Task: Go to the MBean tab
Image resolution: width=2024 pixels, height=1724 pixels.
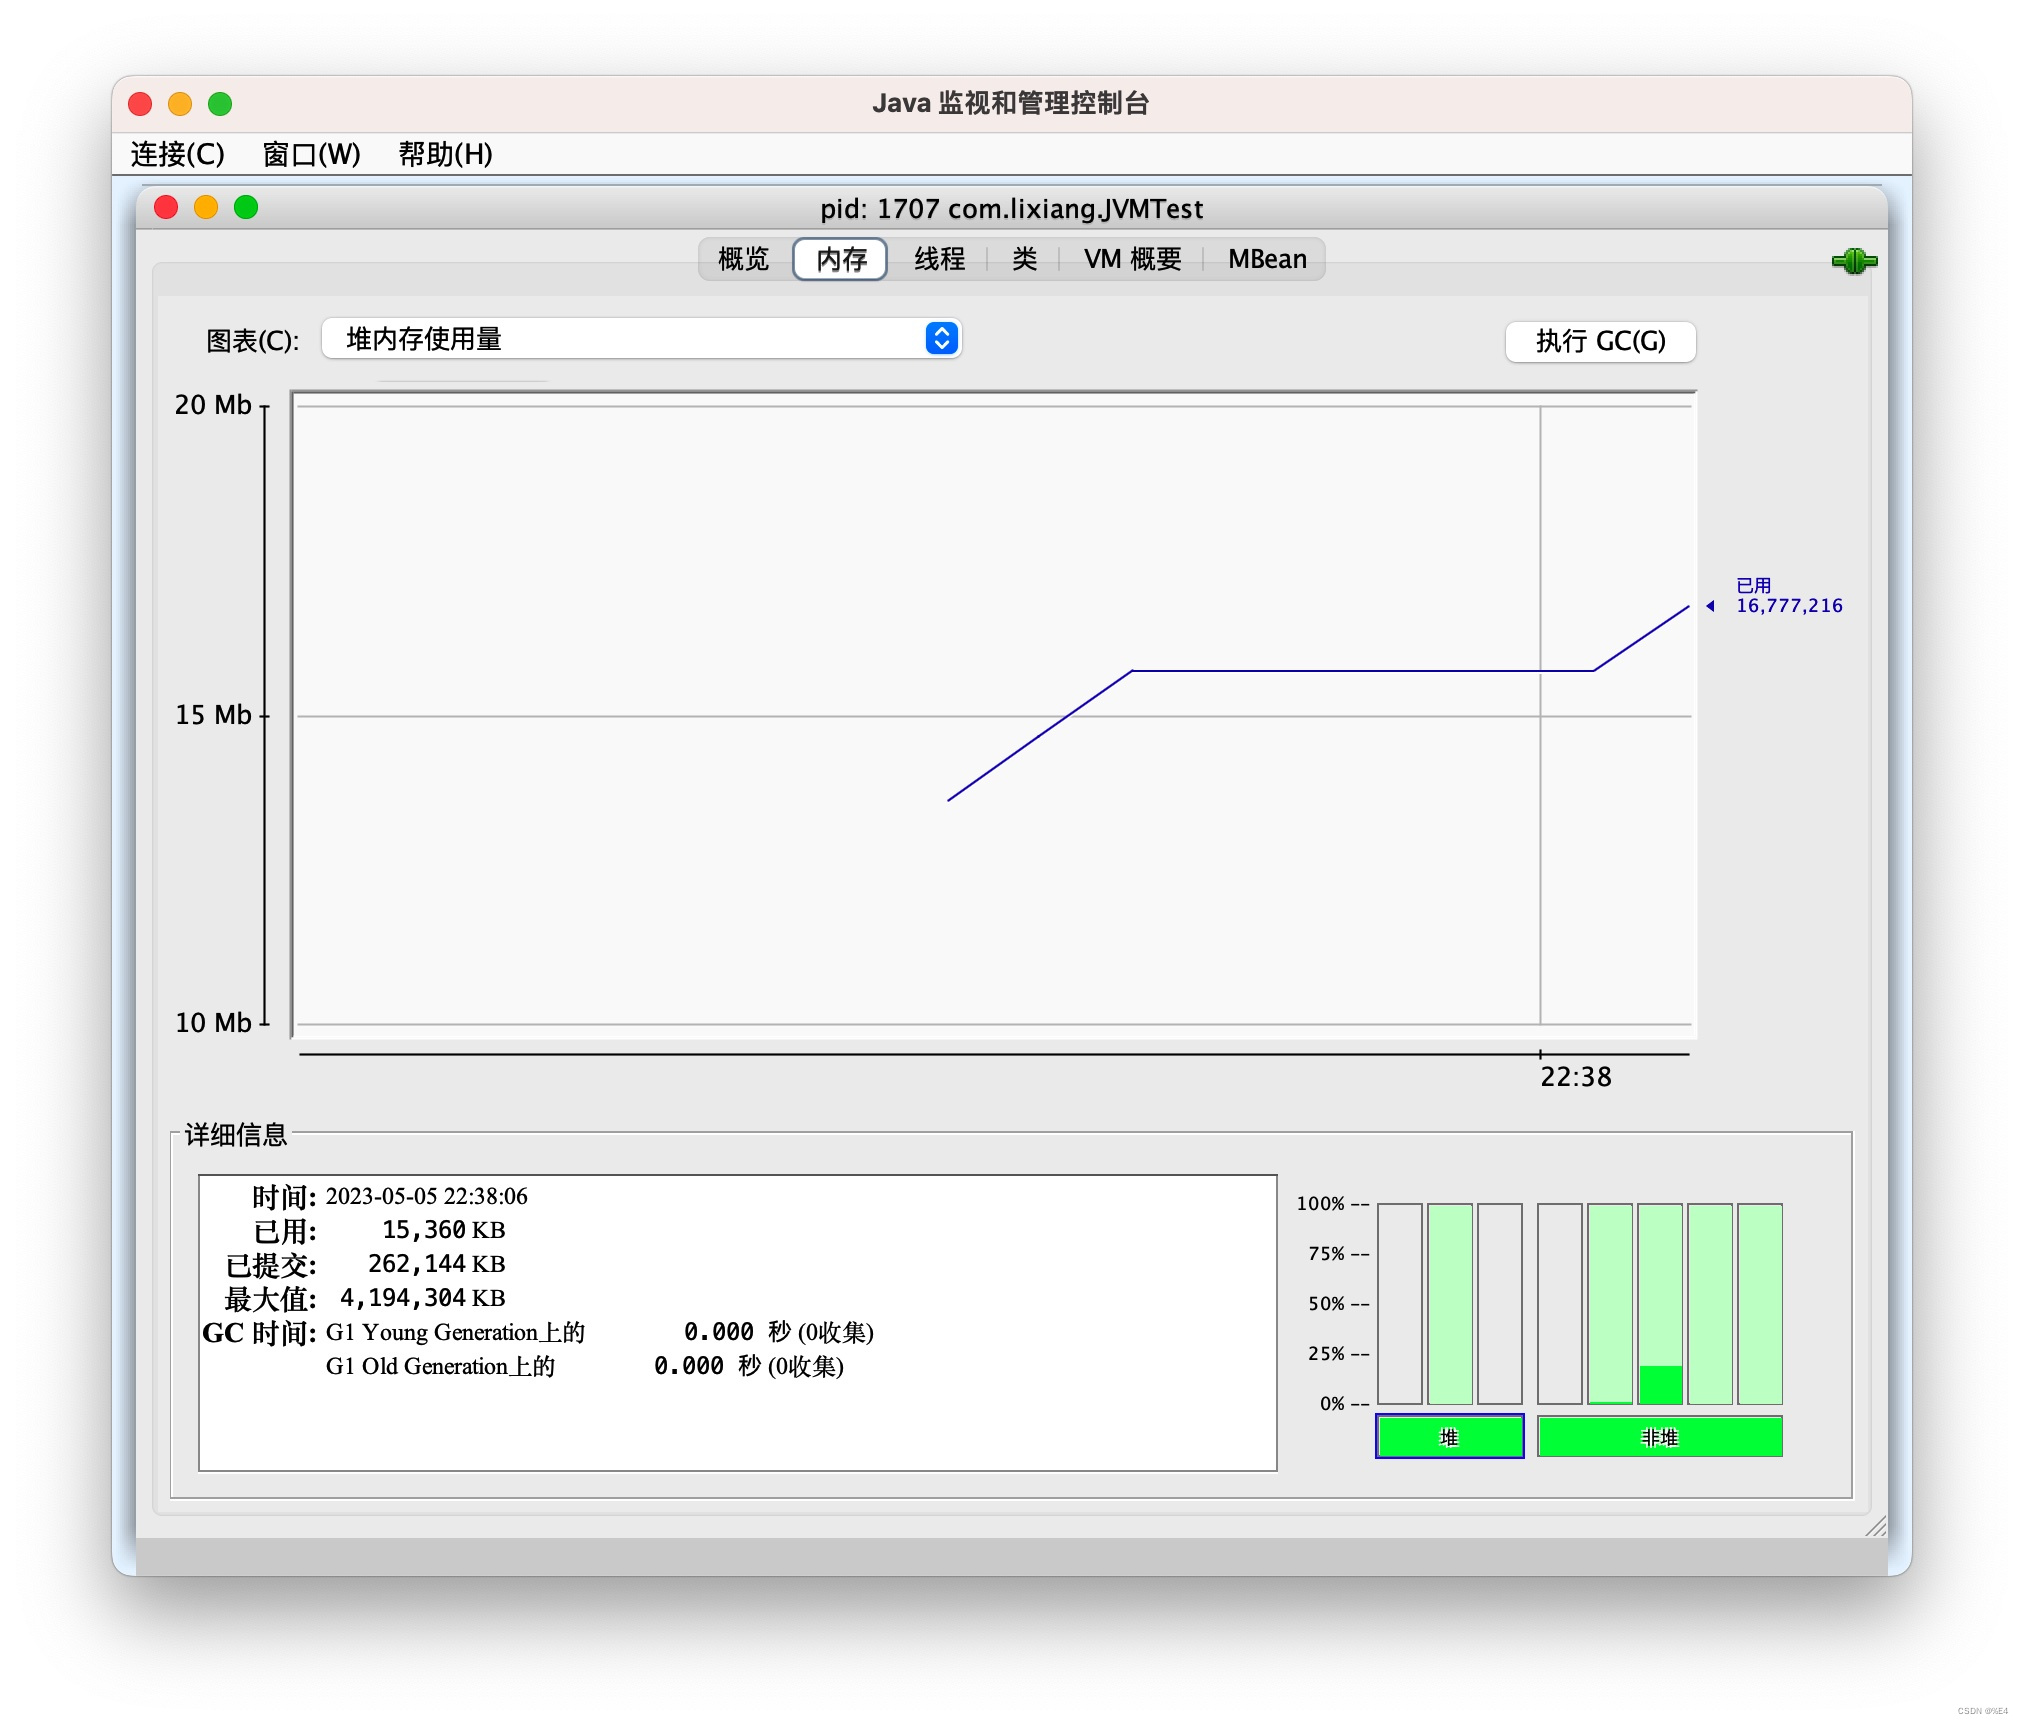Action: pos(1266,260)
